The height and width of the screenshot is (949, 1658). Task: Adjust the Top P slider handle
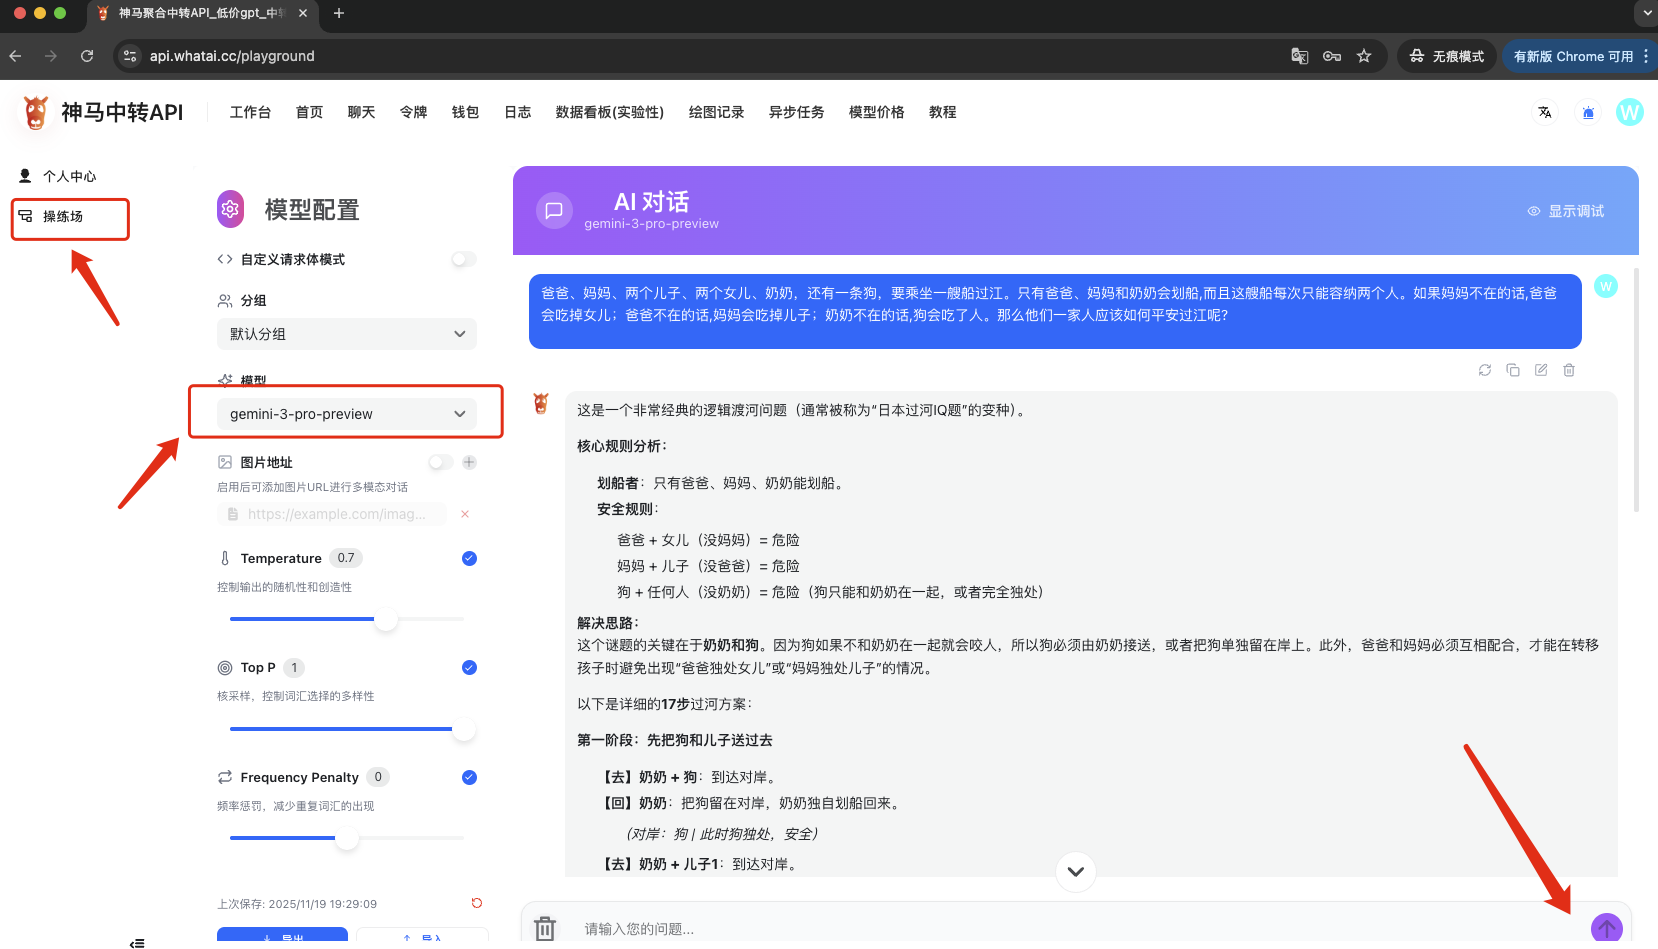click(x=463, y=729)
